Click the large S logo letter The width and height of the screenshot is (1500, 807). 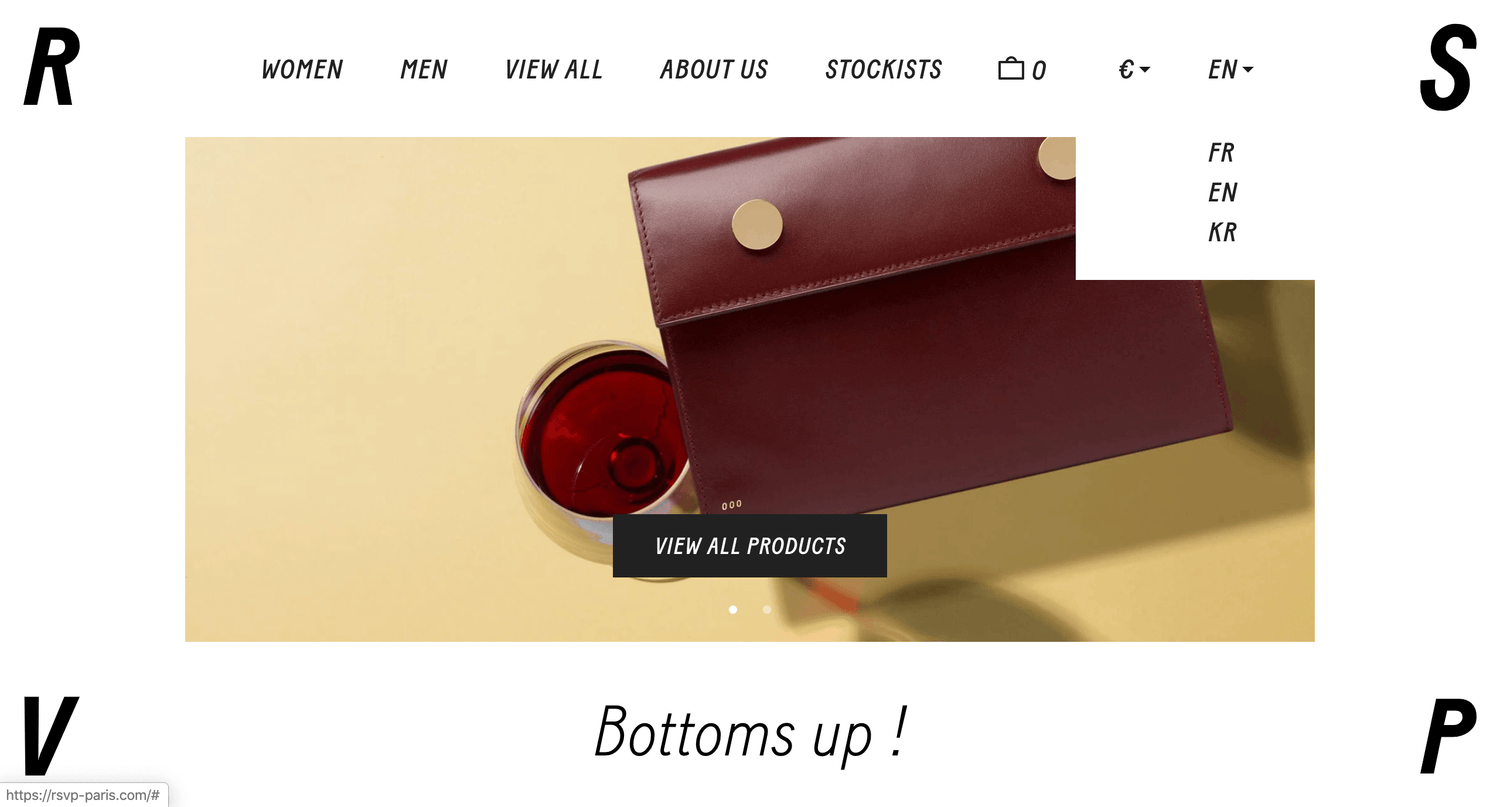point(1447,68)
